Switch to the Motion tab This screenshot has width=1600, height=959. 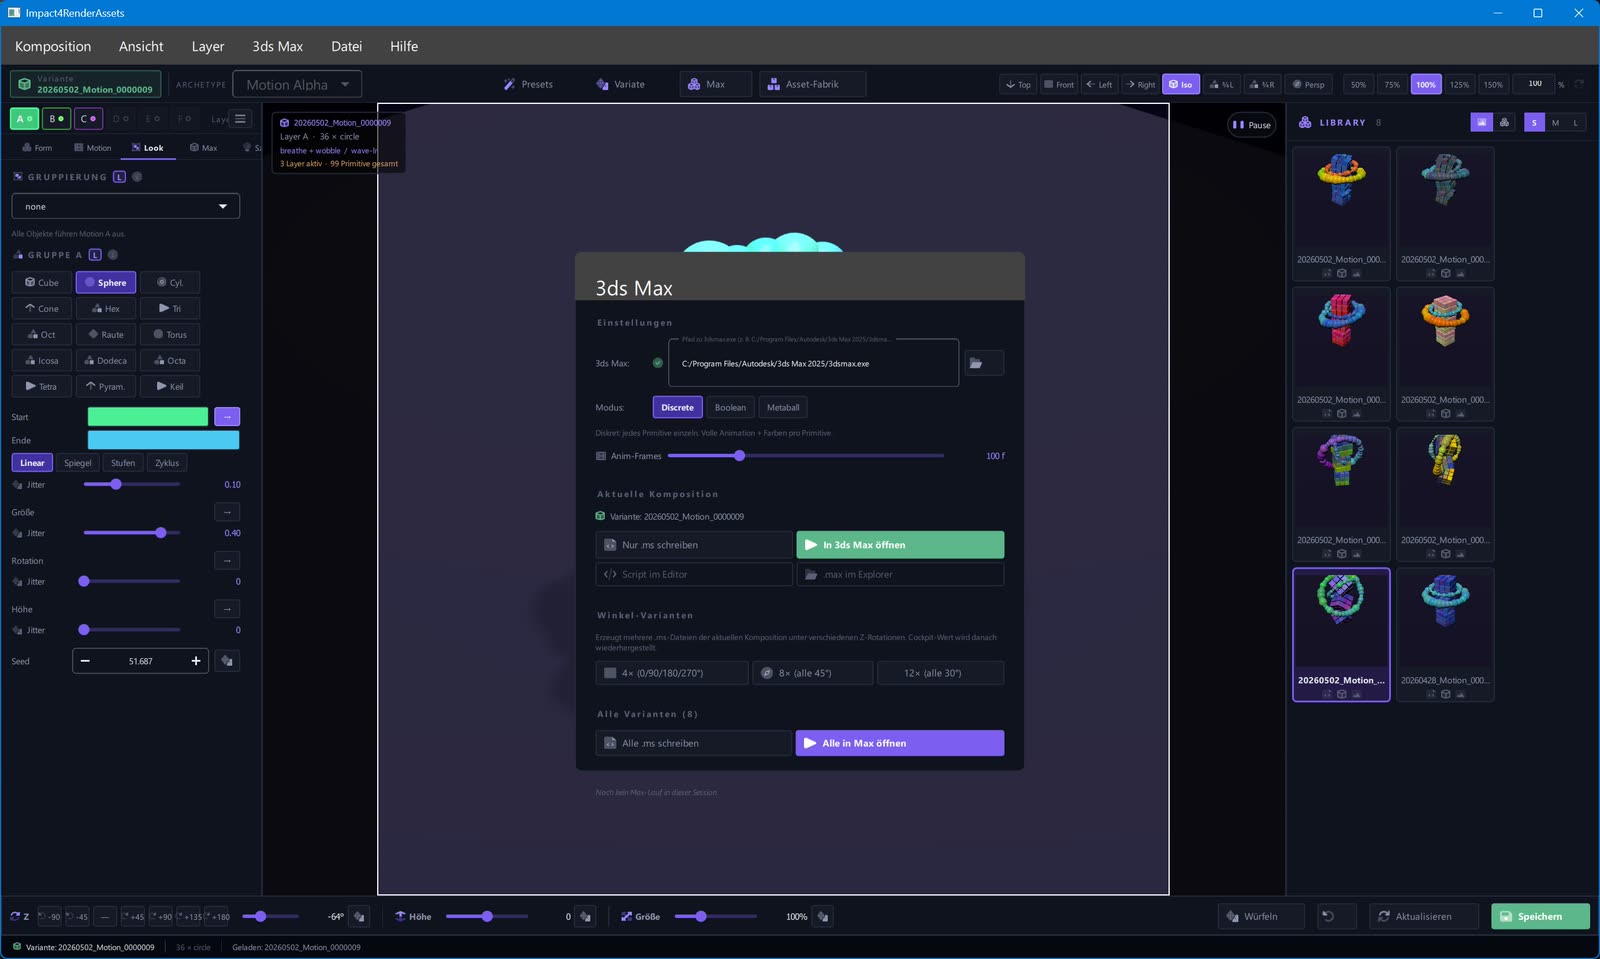pyautogui.click(x=92, y=147)
